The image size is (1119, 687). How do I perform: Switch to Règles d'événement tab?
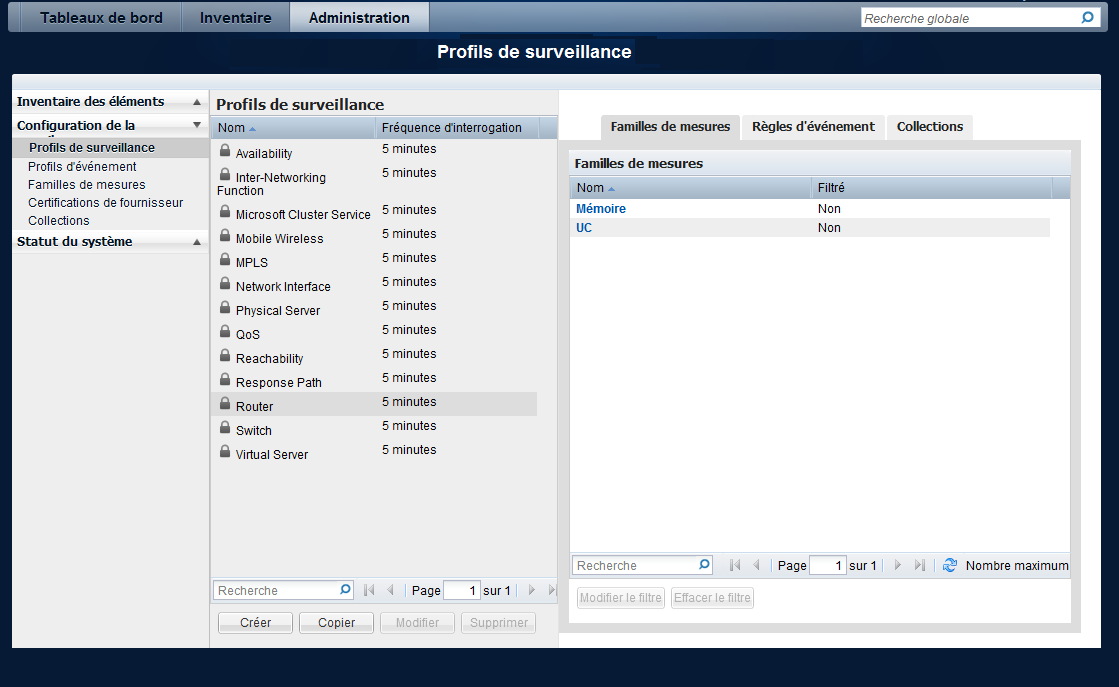[x=814, y=127]
